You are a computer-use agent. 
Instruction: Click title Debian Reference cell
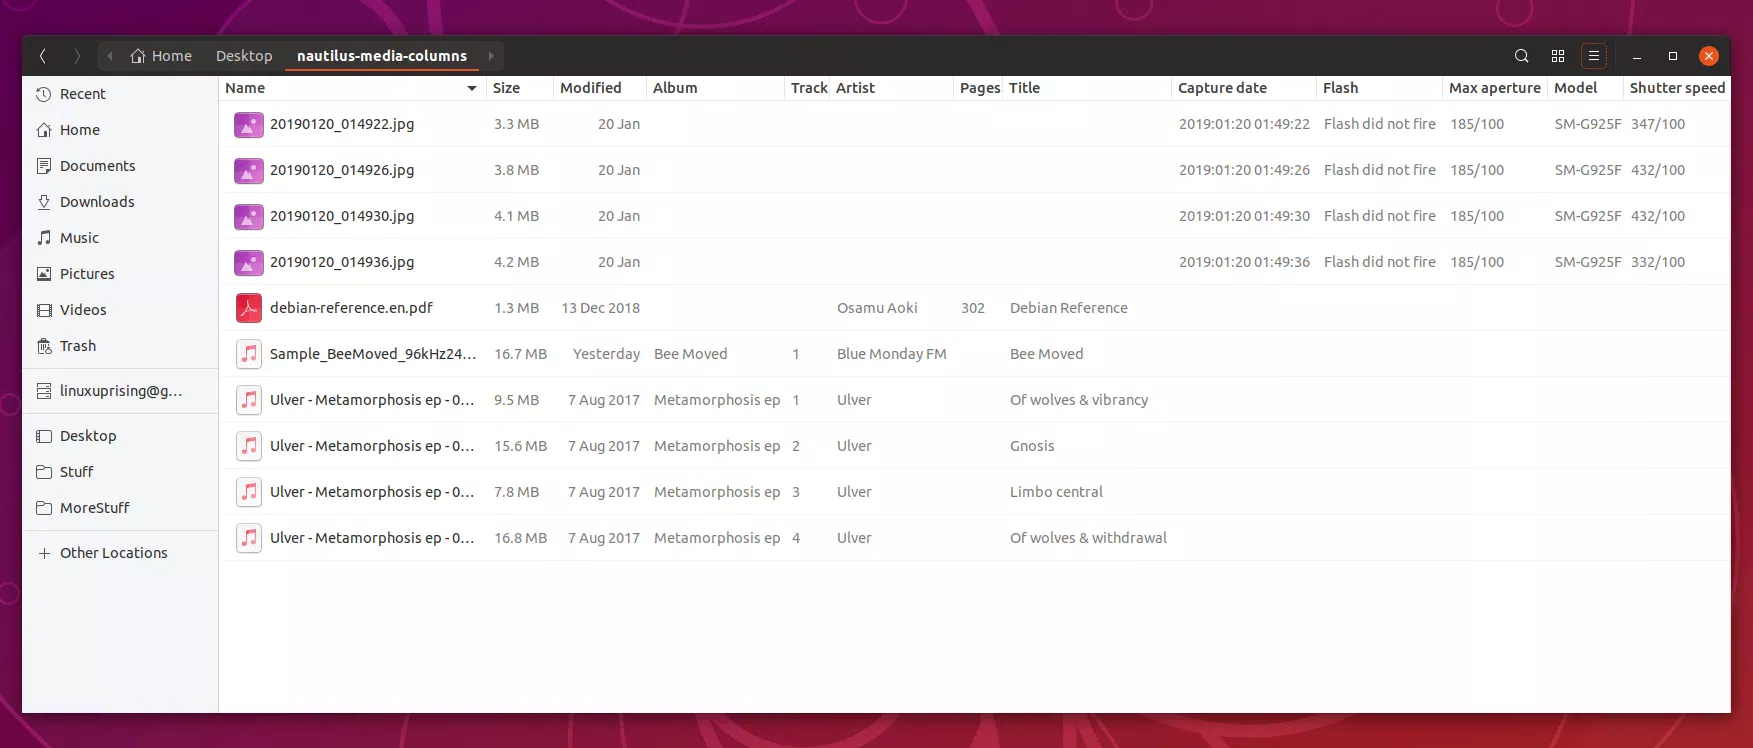click(1069, 308)
